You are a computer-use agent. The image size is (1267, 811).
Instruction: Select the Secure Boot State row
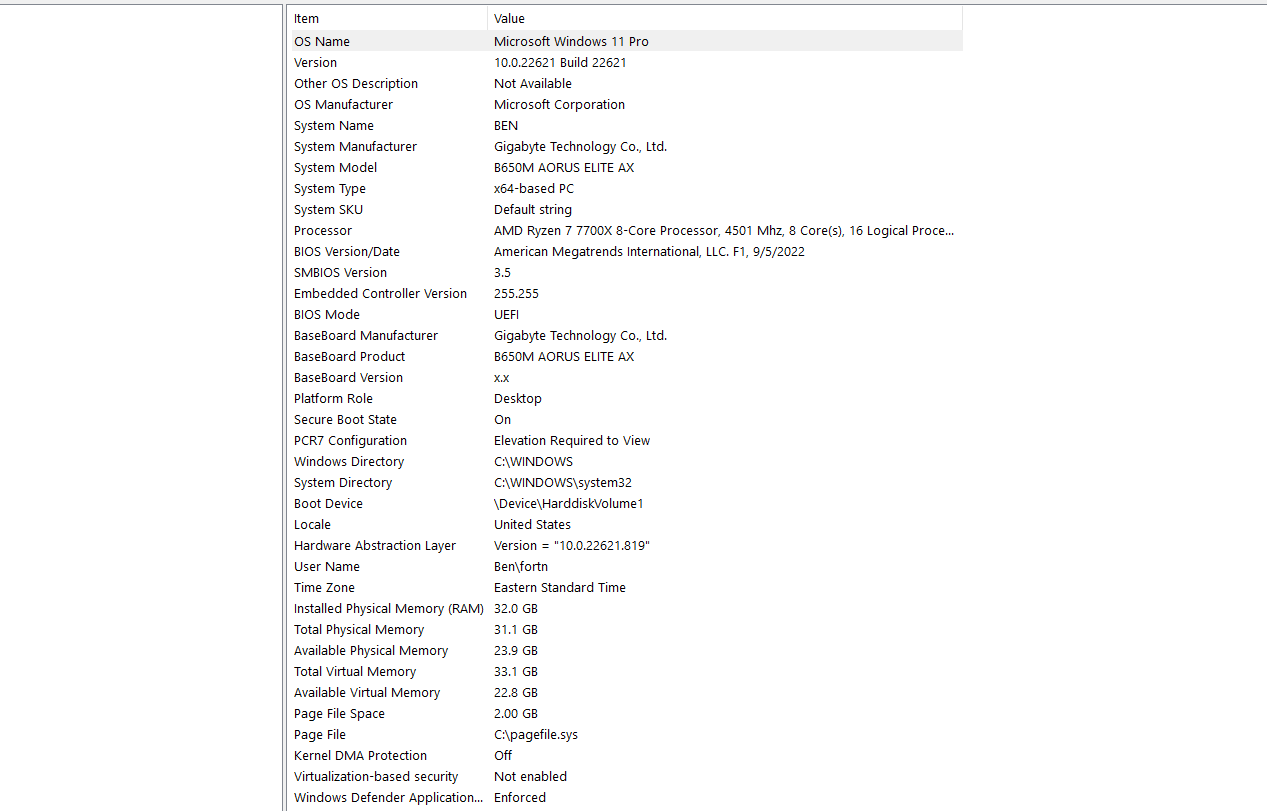tap(626, 419)
